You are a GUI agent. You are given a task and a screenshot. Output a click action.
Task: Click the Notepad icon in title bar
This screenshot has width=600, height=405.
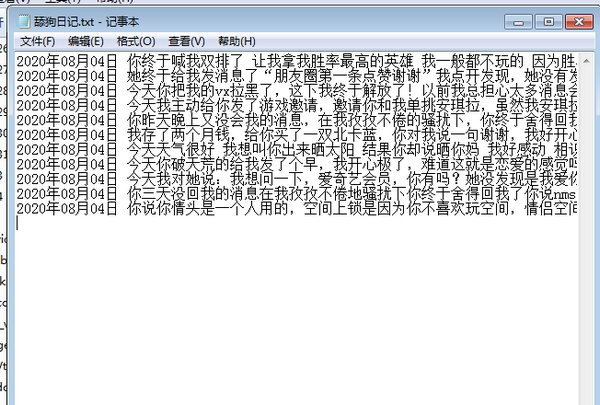click(x=24, y=21)
